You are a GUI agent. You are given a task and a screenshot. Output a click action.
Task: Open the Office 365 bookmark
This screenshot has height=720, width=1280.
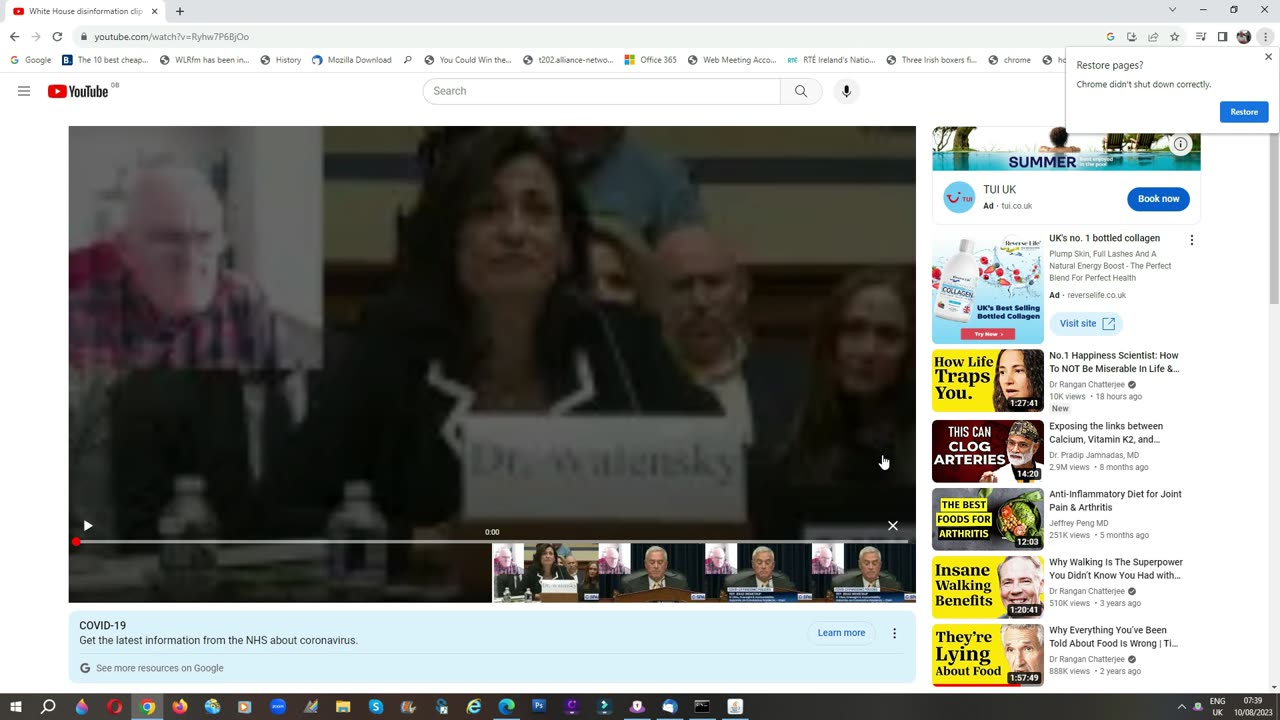pyautogui.click(x=650, y=60)
